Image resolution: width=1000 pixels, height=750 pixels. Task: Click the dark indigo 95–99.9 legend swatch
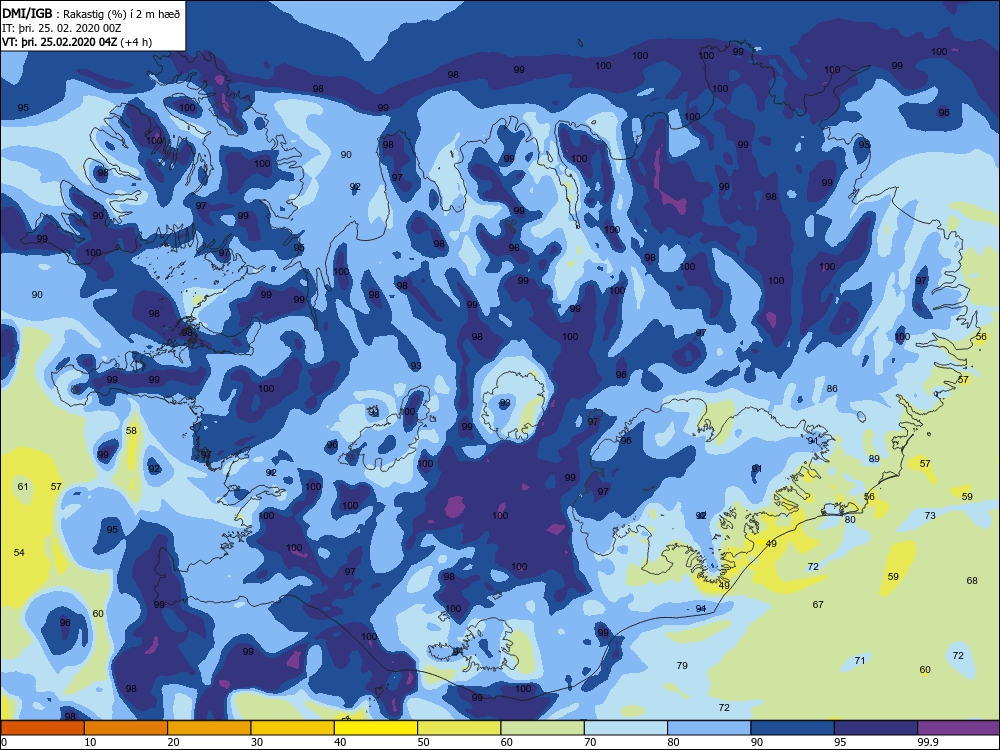876,728
